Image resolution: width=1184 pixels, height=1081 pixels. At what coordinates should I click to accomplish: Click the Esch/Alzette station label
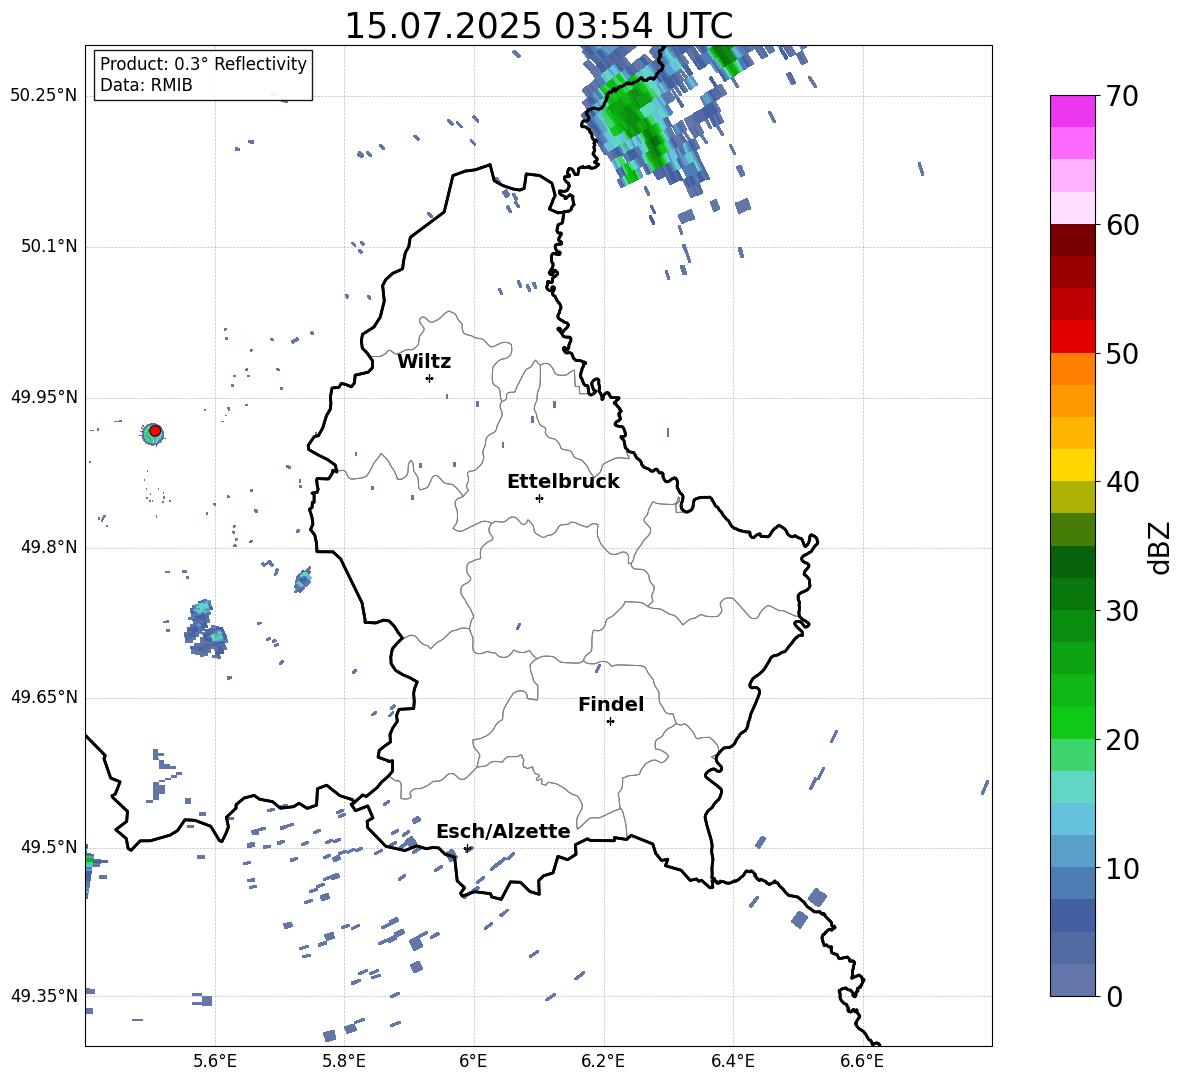coord(504,832)
